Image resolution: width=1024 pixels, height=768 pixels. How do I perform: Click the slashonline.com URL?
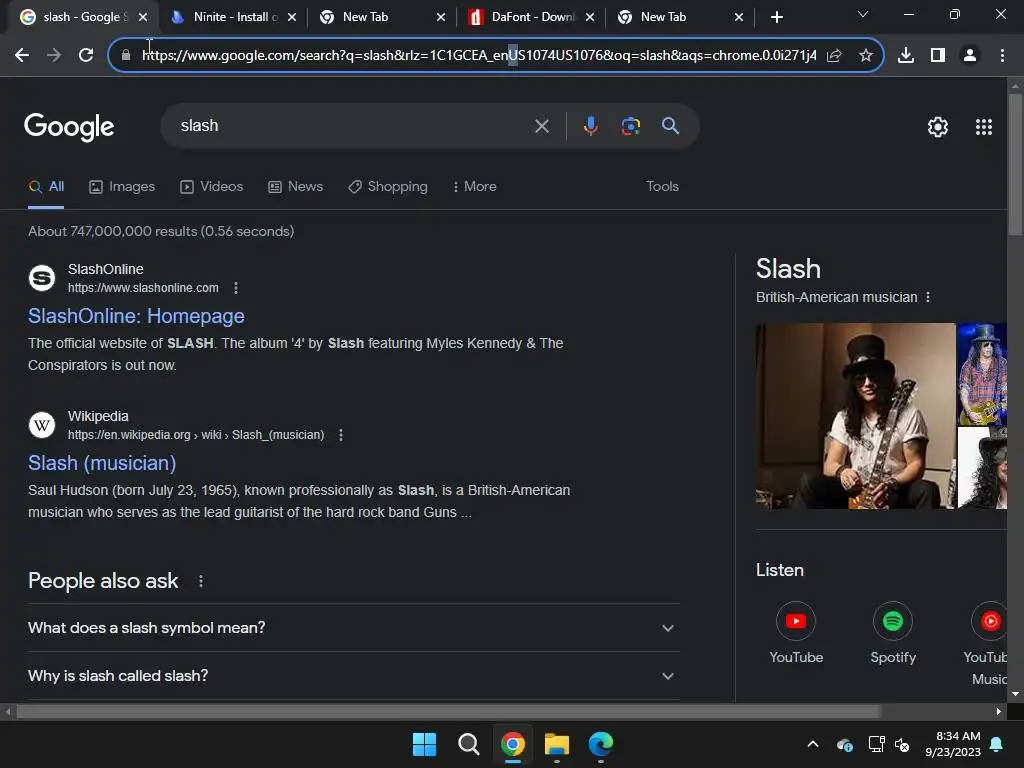pyautogui.click(x=143, y=288)
